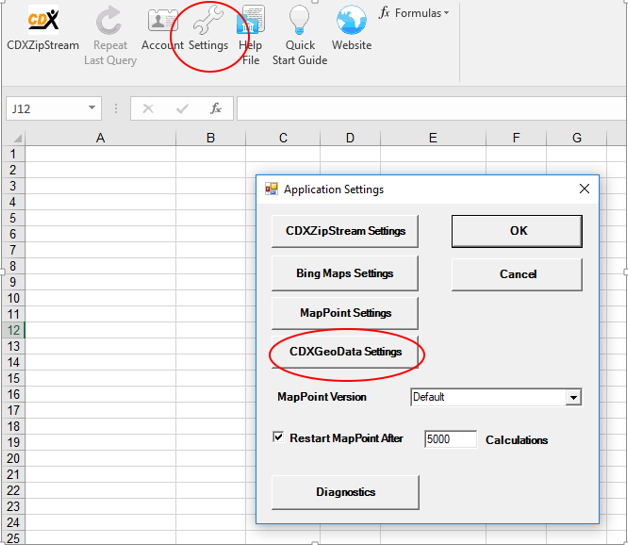Click the CDXZipStream Settings button

tap(345, 231)
